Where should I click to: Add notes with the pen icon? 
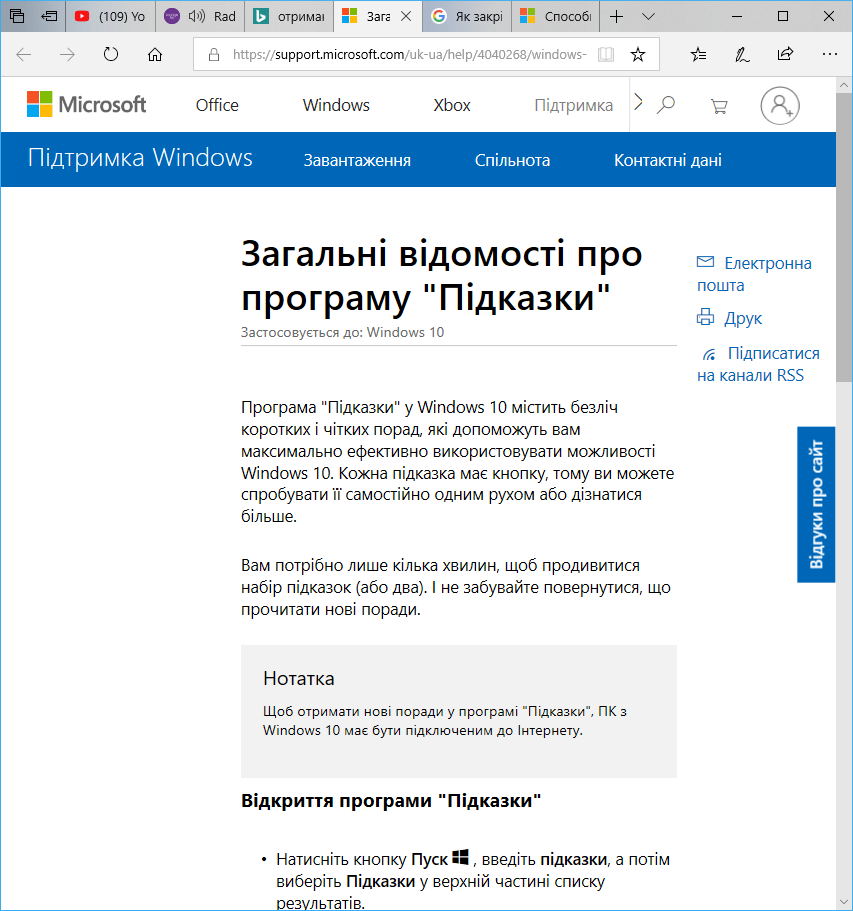(741, 55)
